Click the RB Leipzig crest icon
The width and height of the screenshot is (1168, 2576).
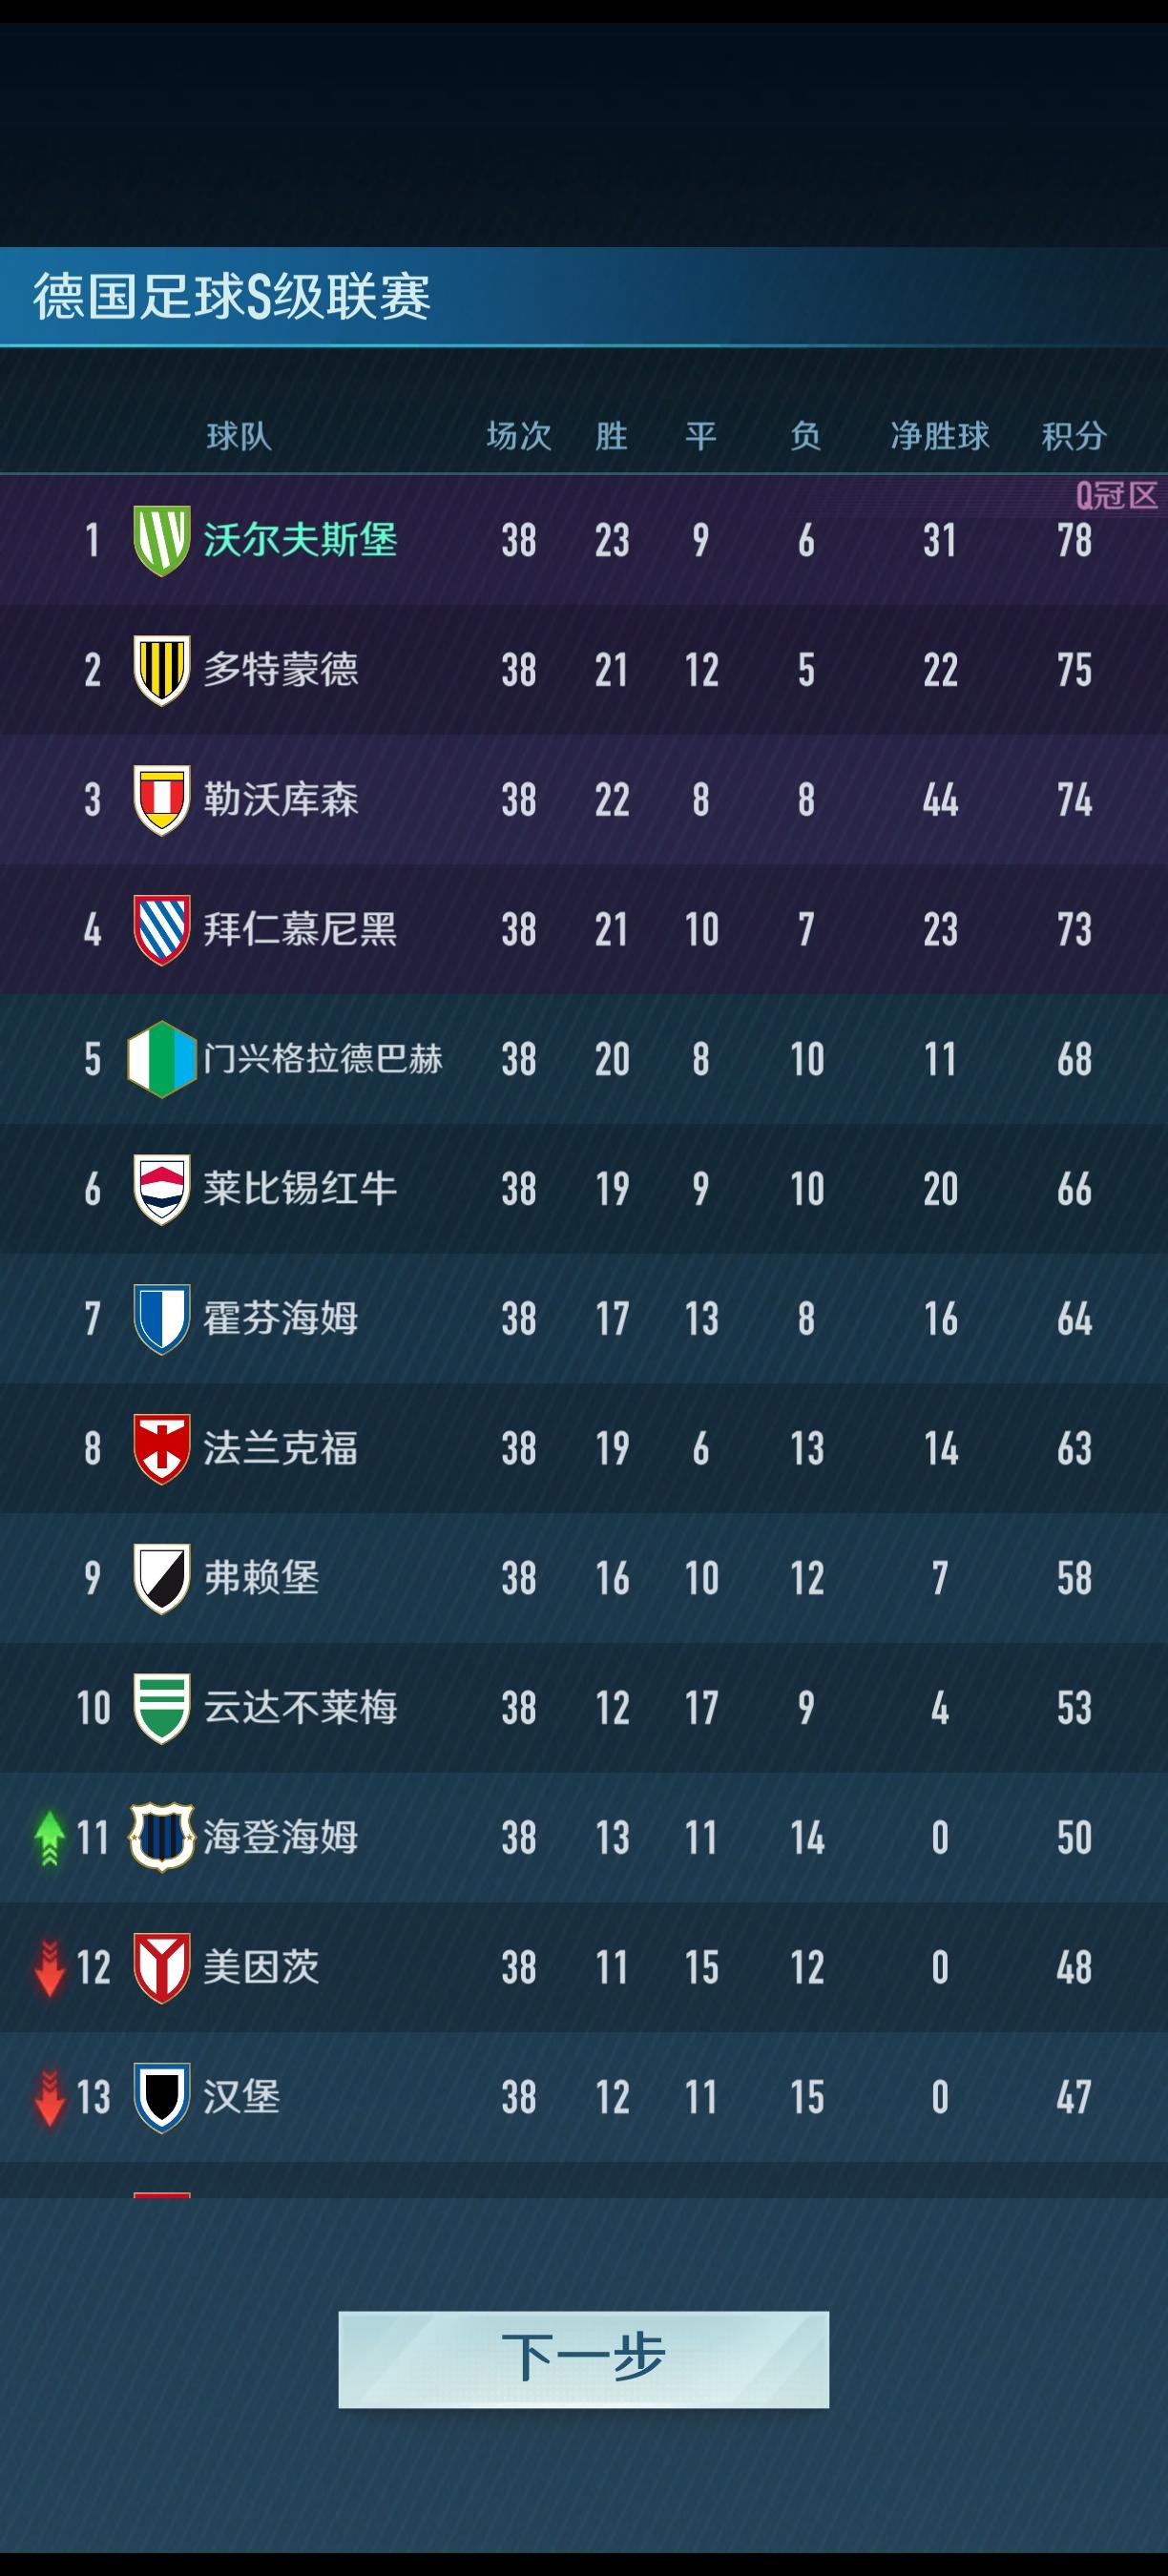(x=161, y=1189)
